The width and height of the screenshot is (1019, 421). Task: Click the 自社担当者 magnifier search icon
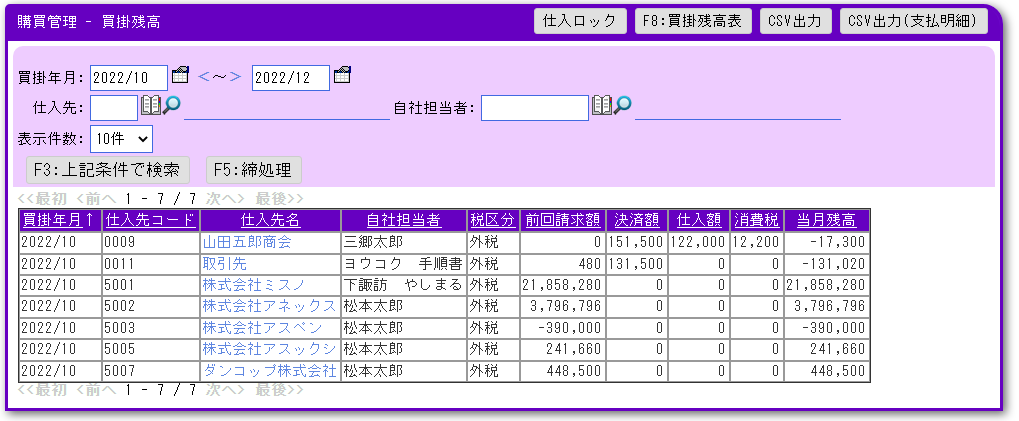click(x=623, y=105)
